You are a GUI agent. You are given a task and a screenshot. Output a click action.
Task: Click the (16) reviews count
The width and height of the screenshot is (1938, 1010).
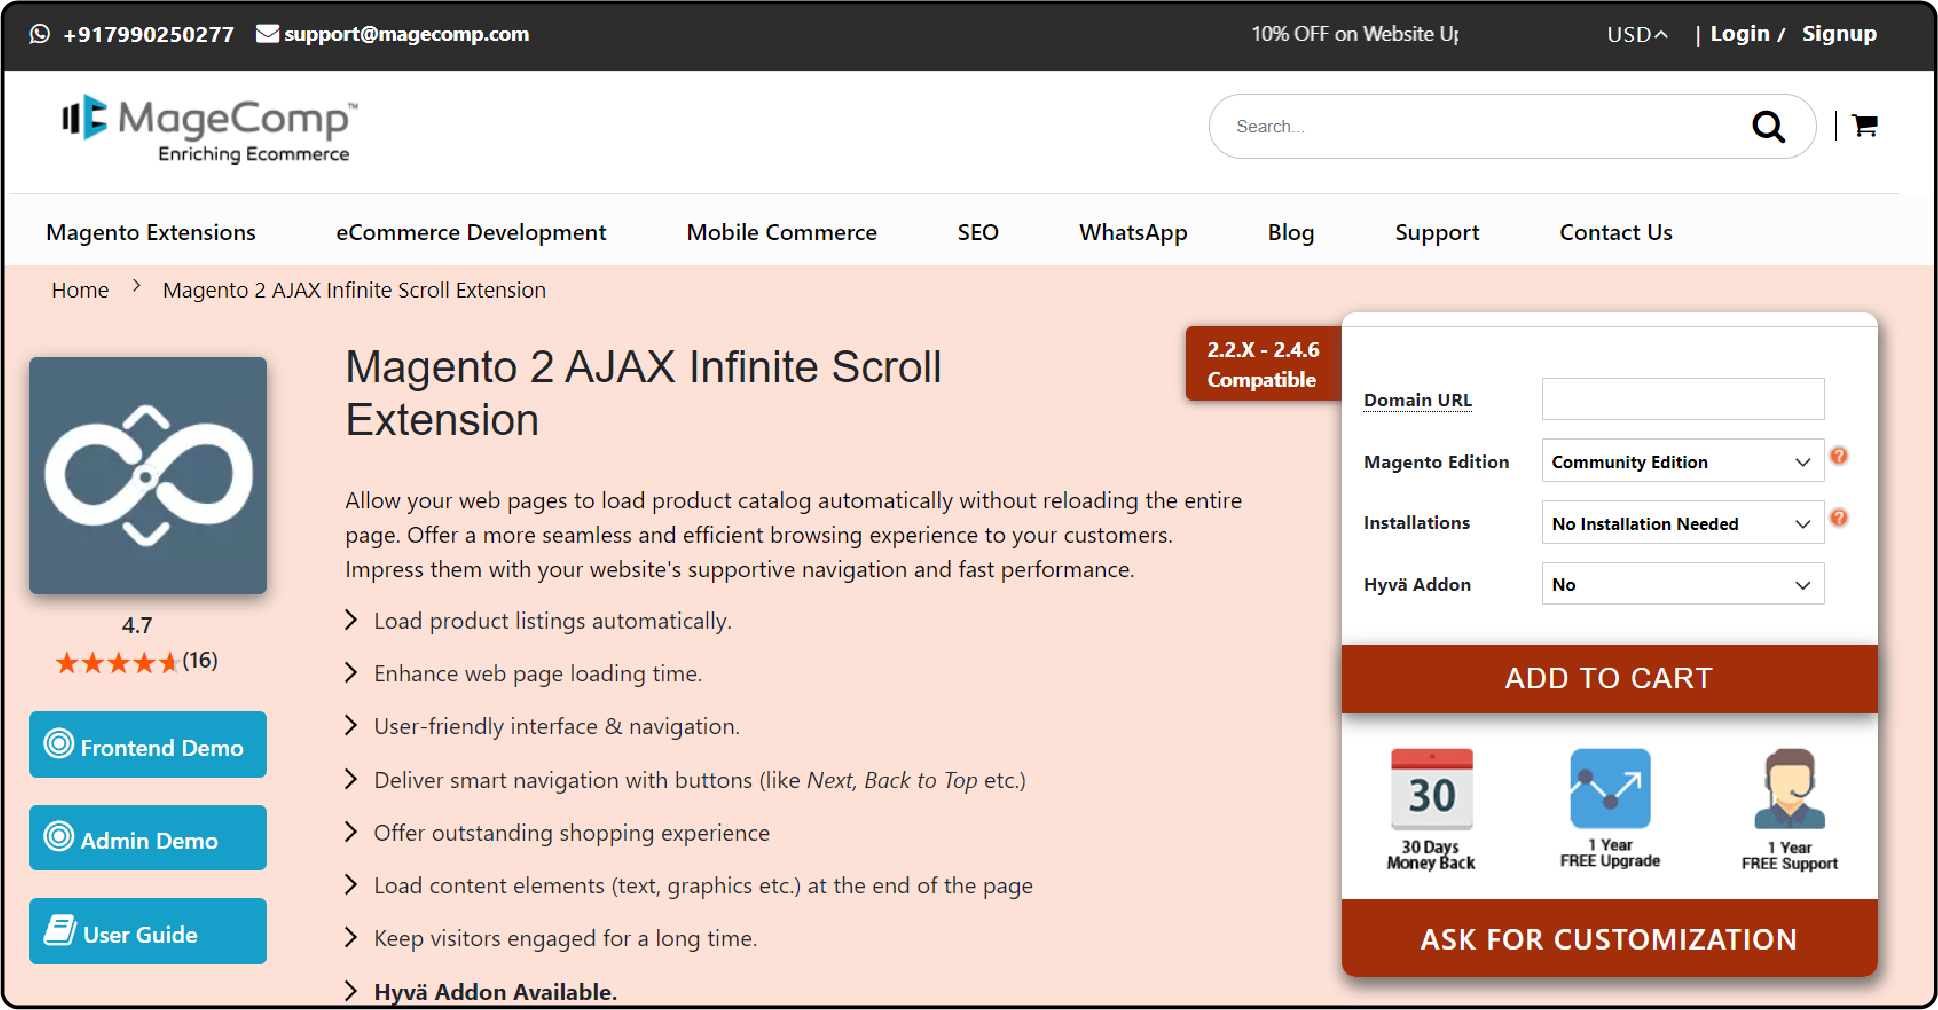[x=200, y=661]
